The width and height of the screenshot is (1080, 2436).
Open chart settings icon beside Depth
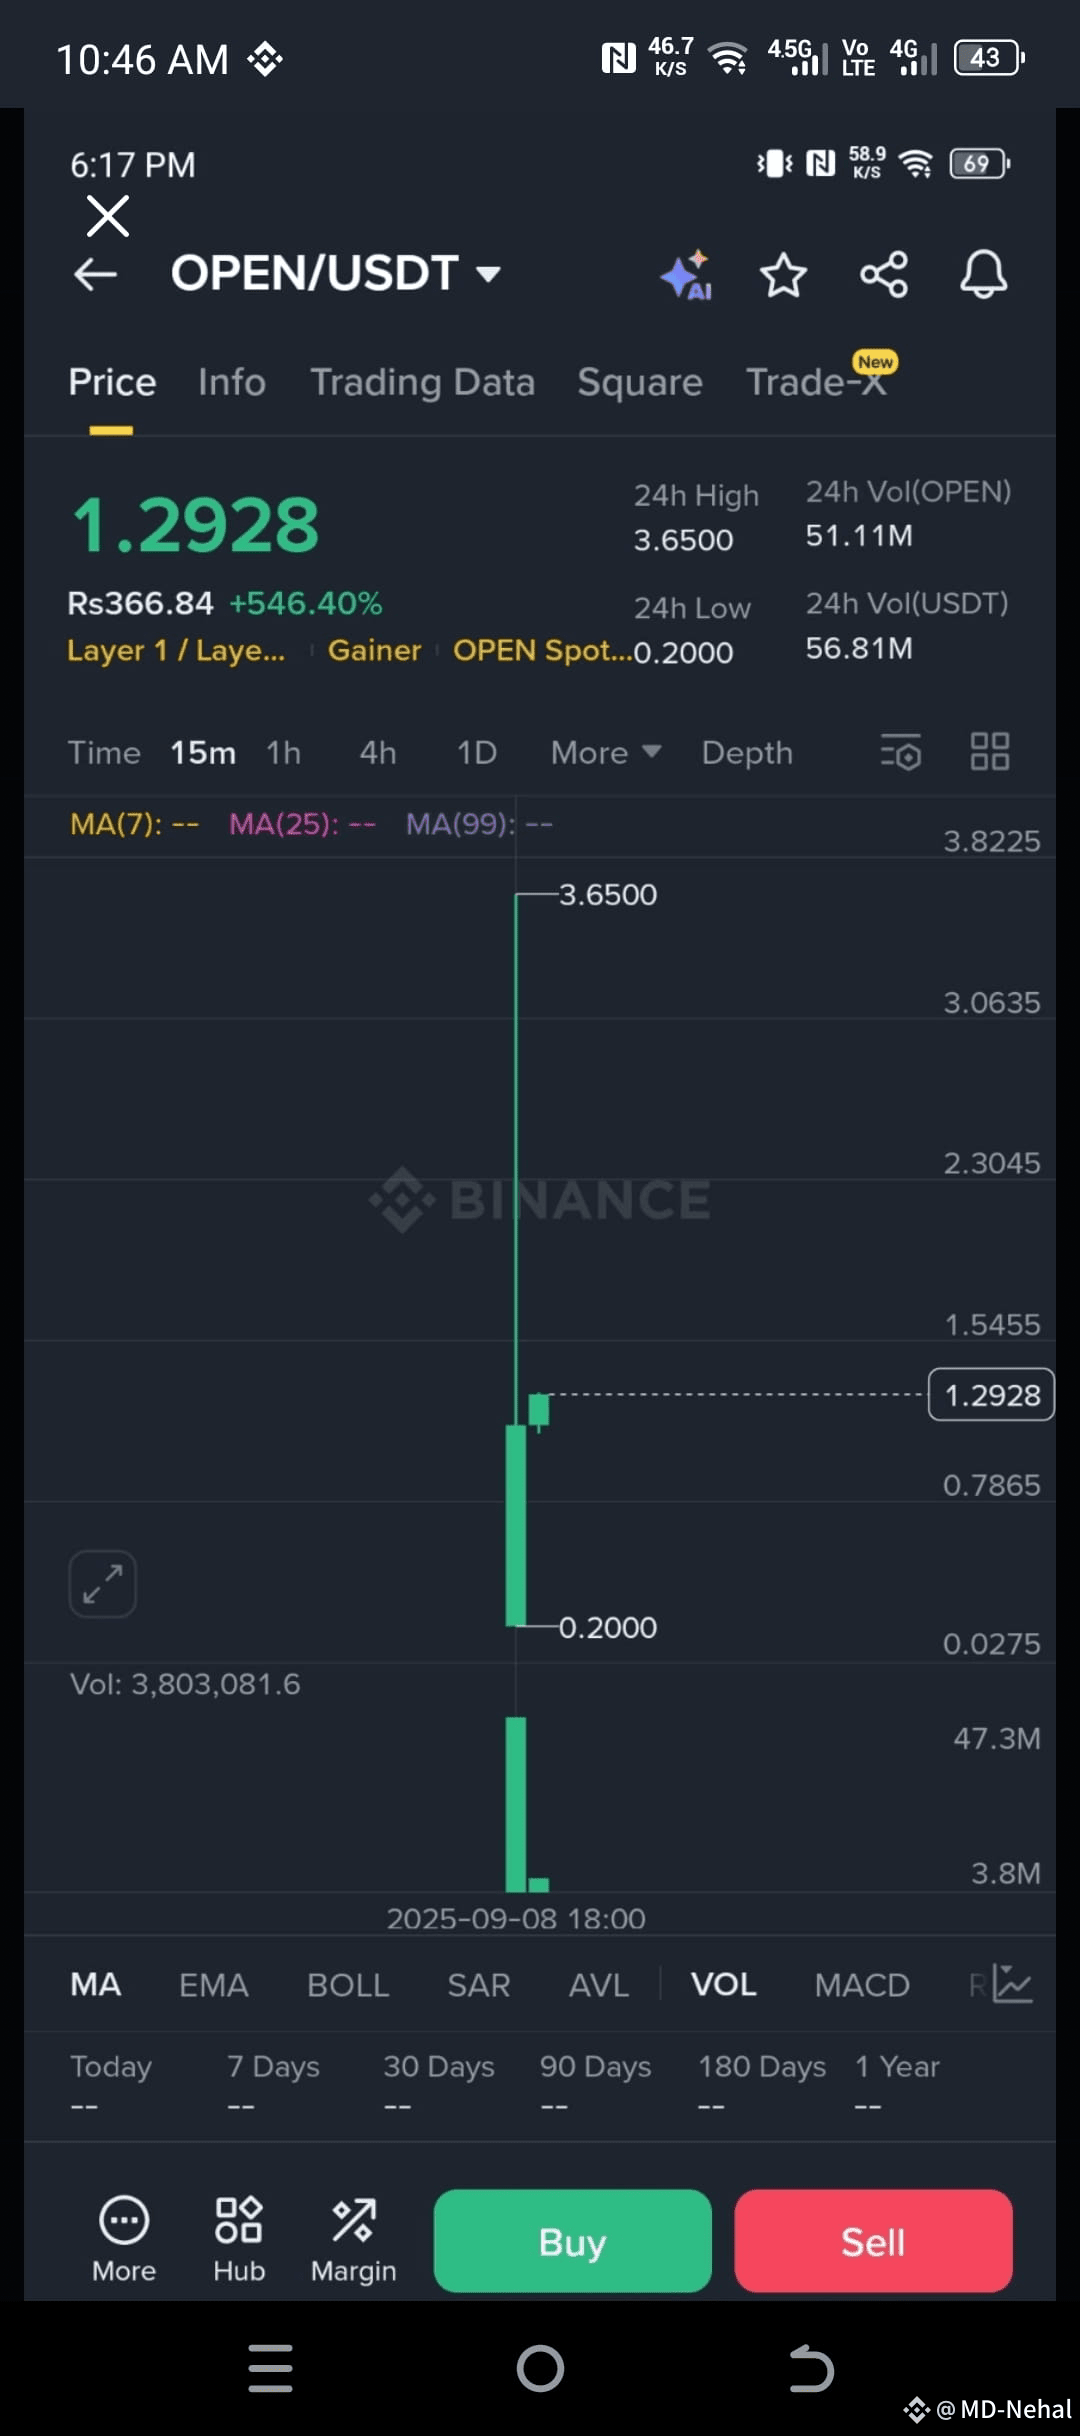(901, 752)
